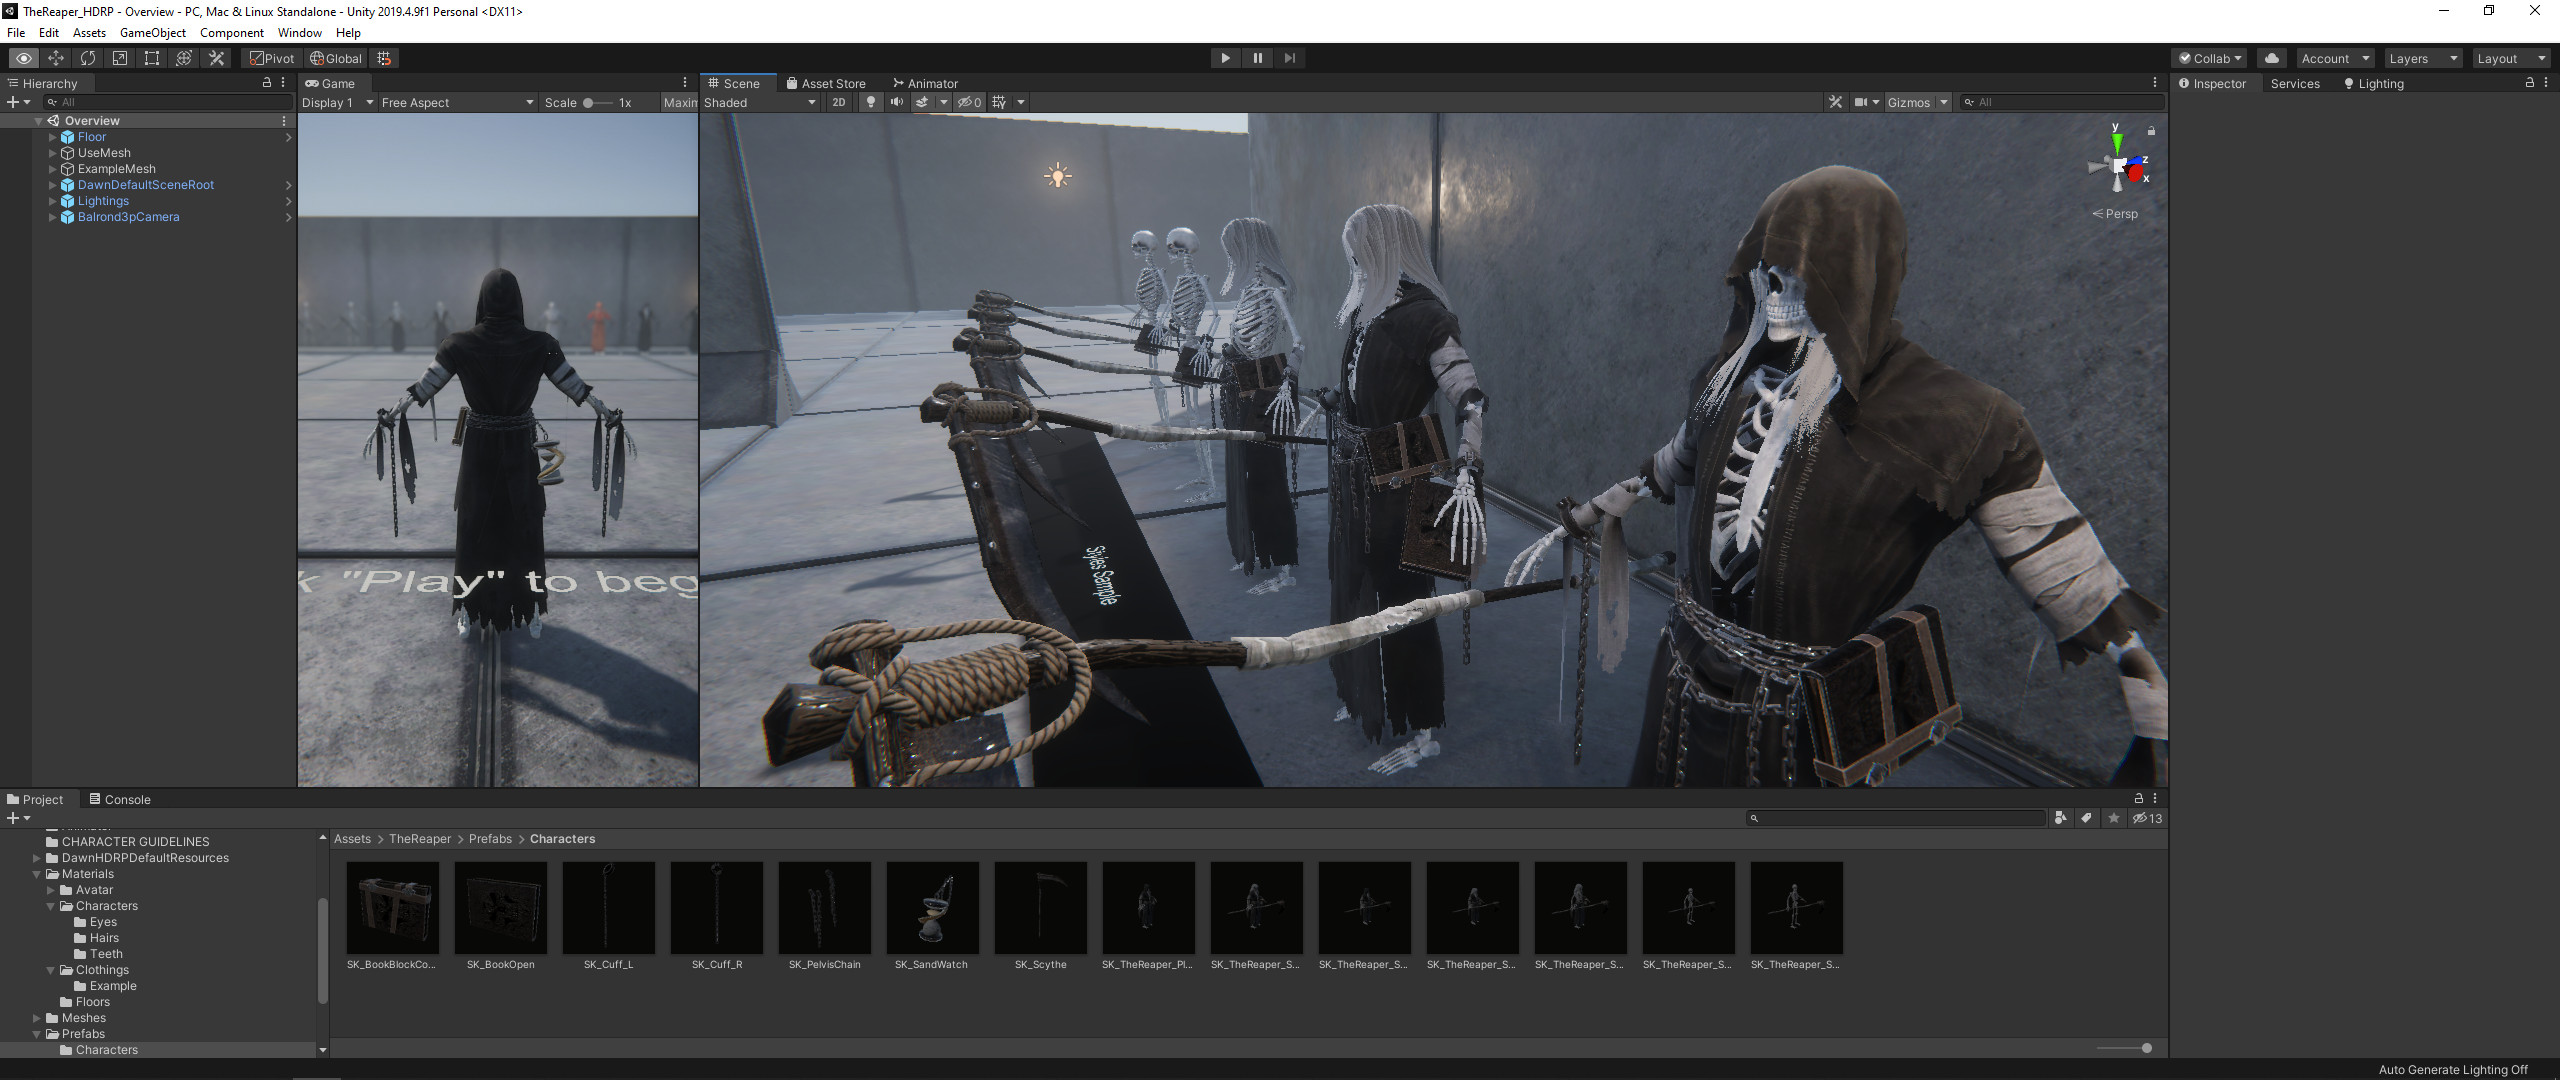The width and height of the screenshot is (2560, 1080).
Task: Expand the Floor object in Hierarchy
Action: (x=52, y=137)
